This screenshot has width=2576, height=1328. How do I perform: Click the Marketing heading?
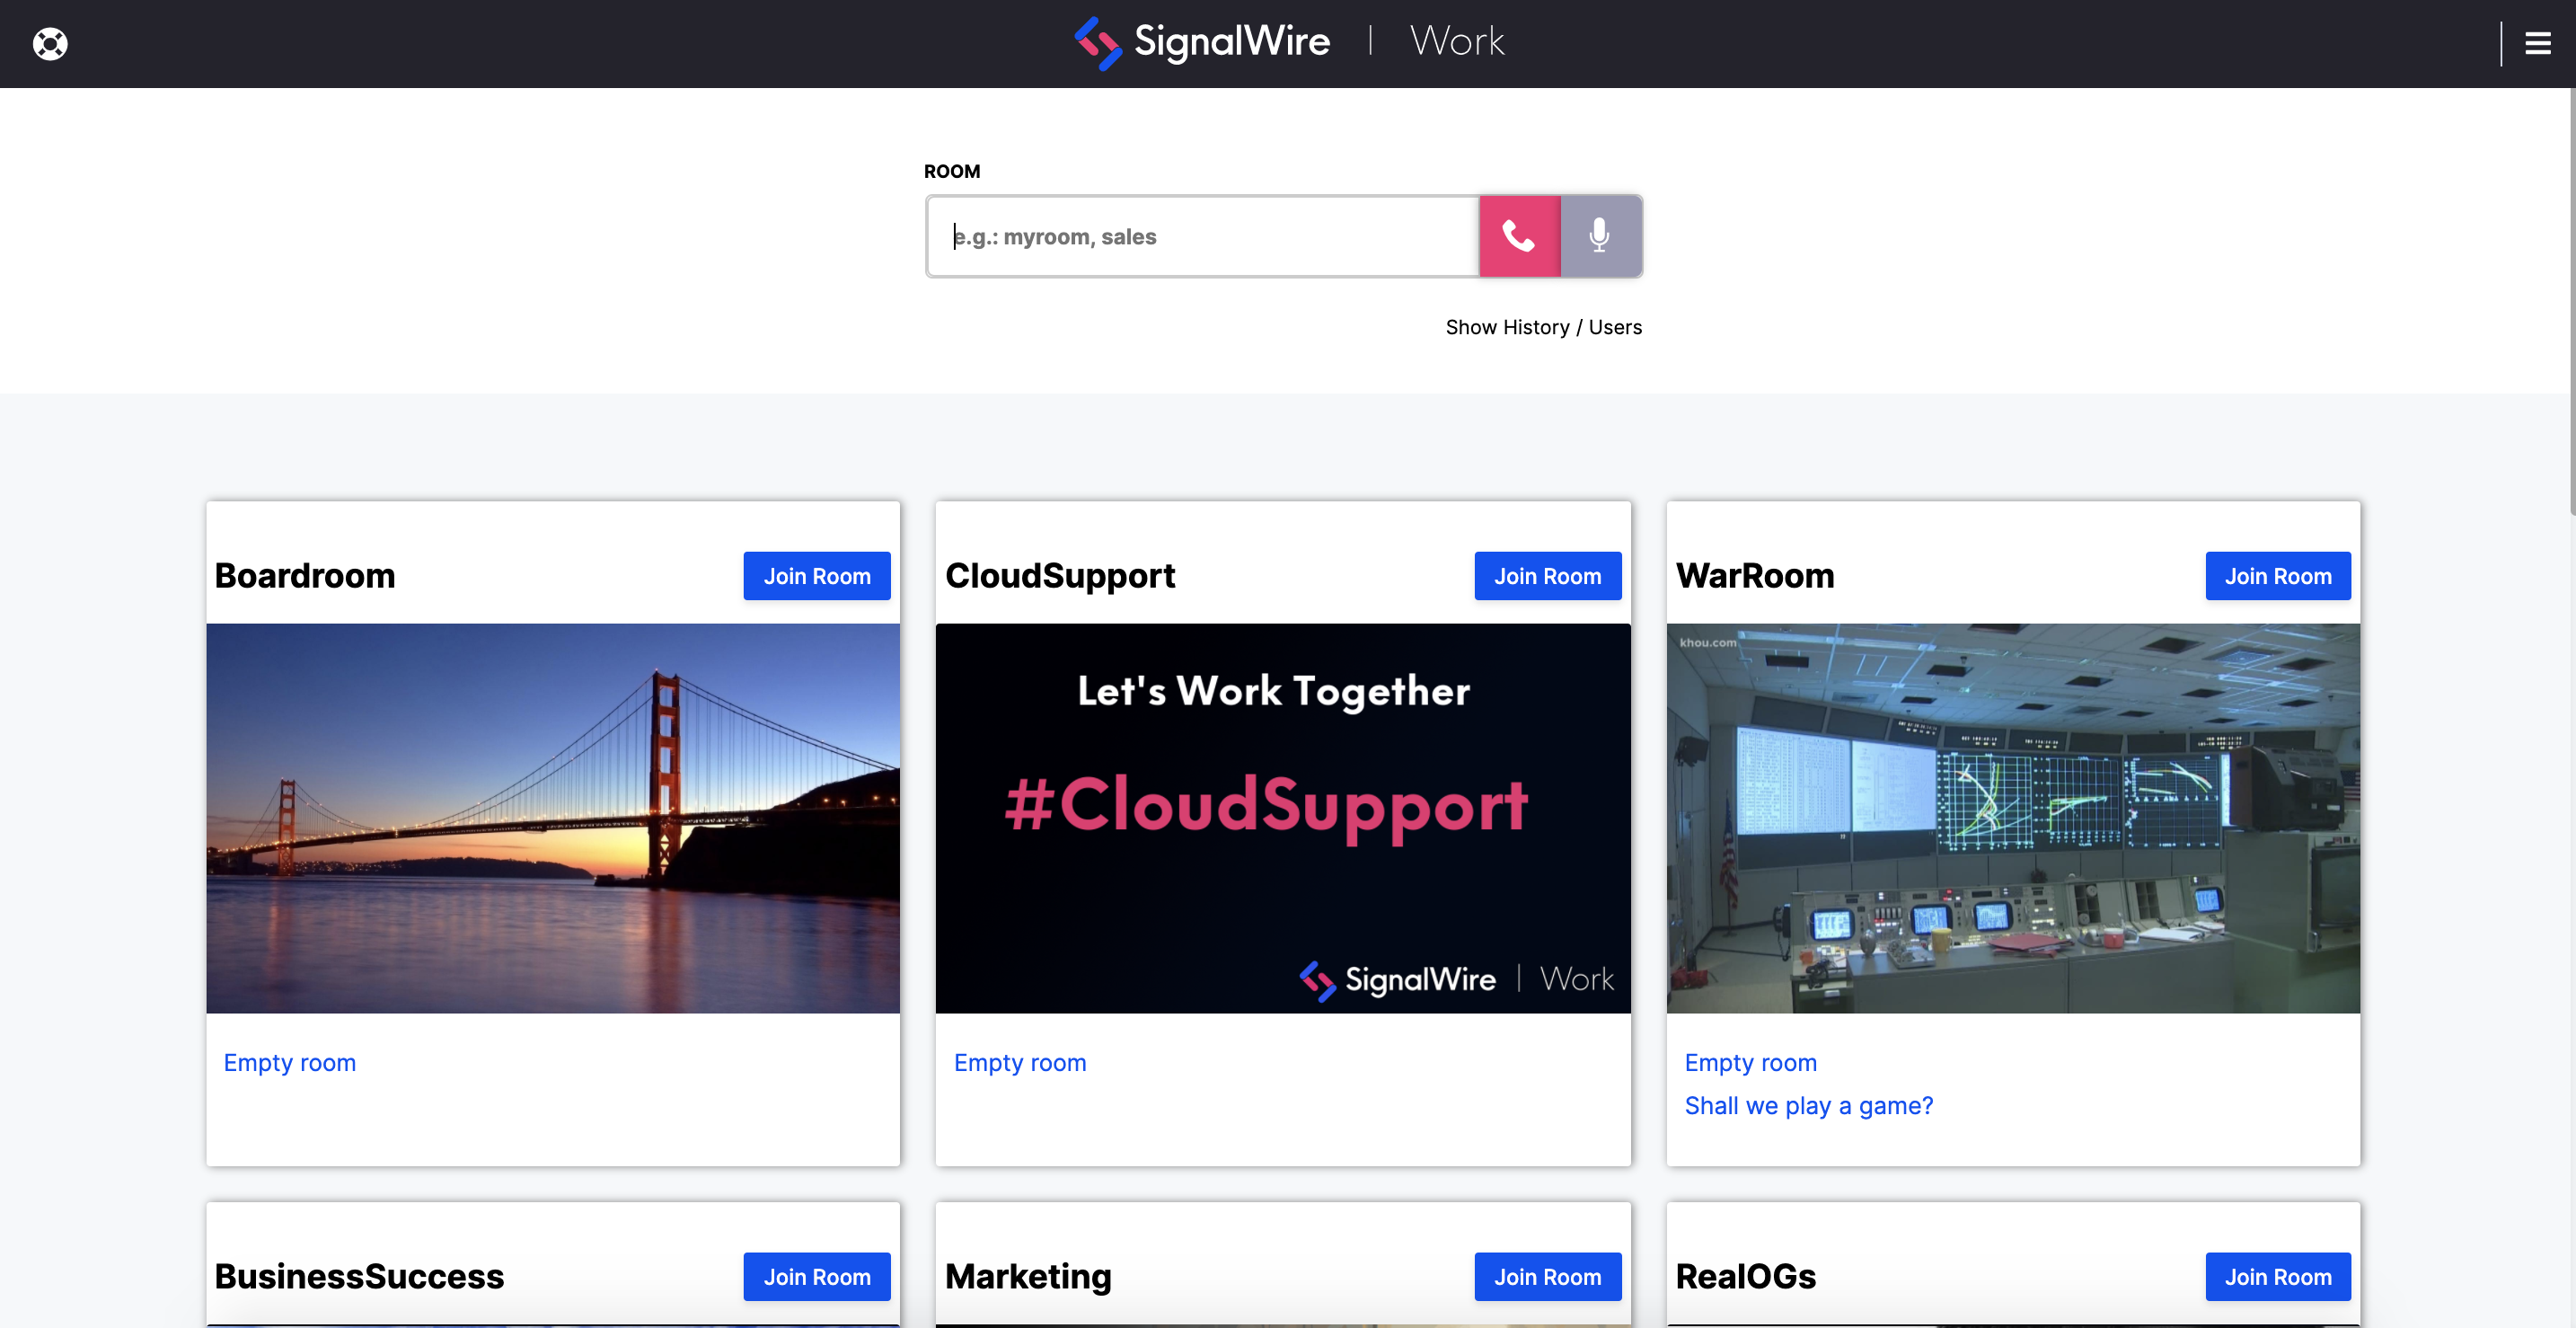[x=1028, y=1276]
